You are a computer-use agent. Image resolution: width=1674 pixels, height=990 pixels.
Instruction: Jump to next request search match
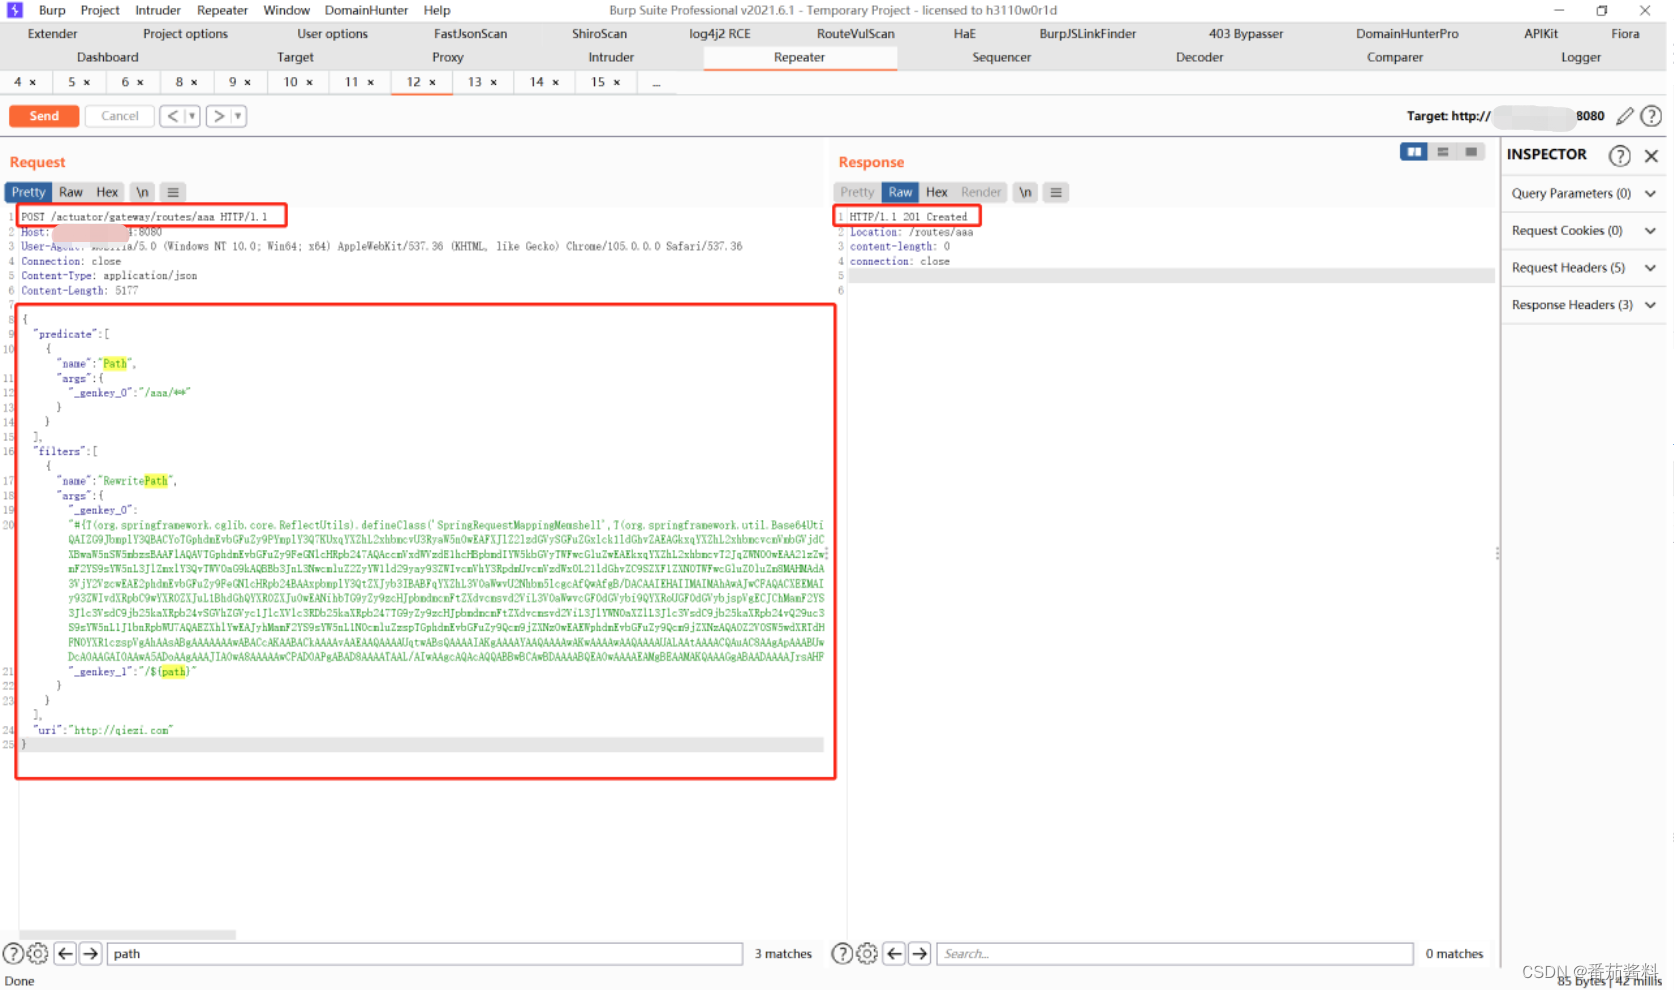pos(90,954)
